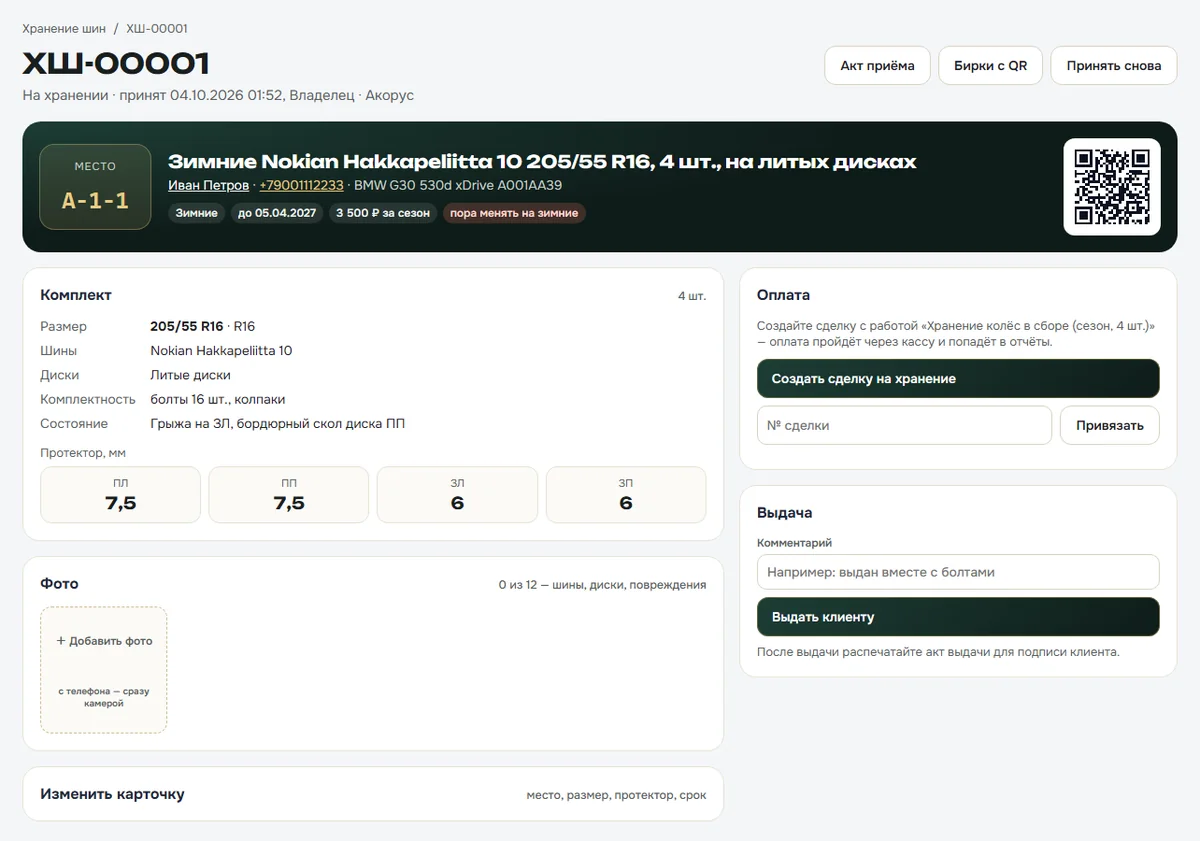1200x841 pixels.
Task: Click the Бирки с QR button
Action: (990, 66)
